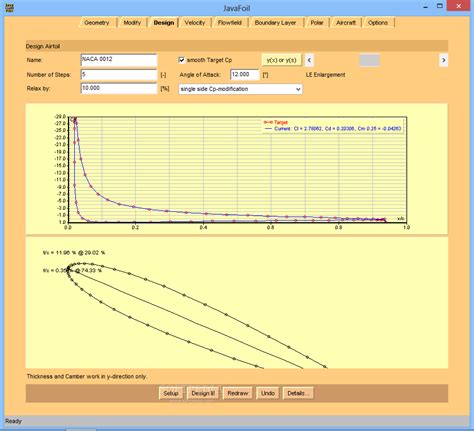Viewport: 474px width, 431px height.
Task: Switch to the Geometry tab
Action: [x=97, y=23]
